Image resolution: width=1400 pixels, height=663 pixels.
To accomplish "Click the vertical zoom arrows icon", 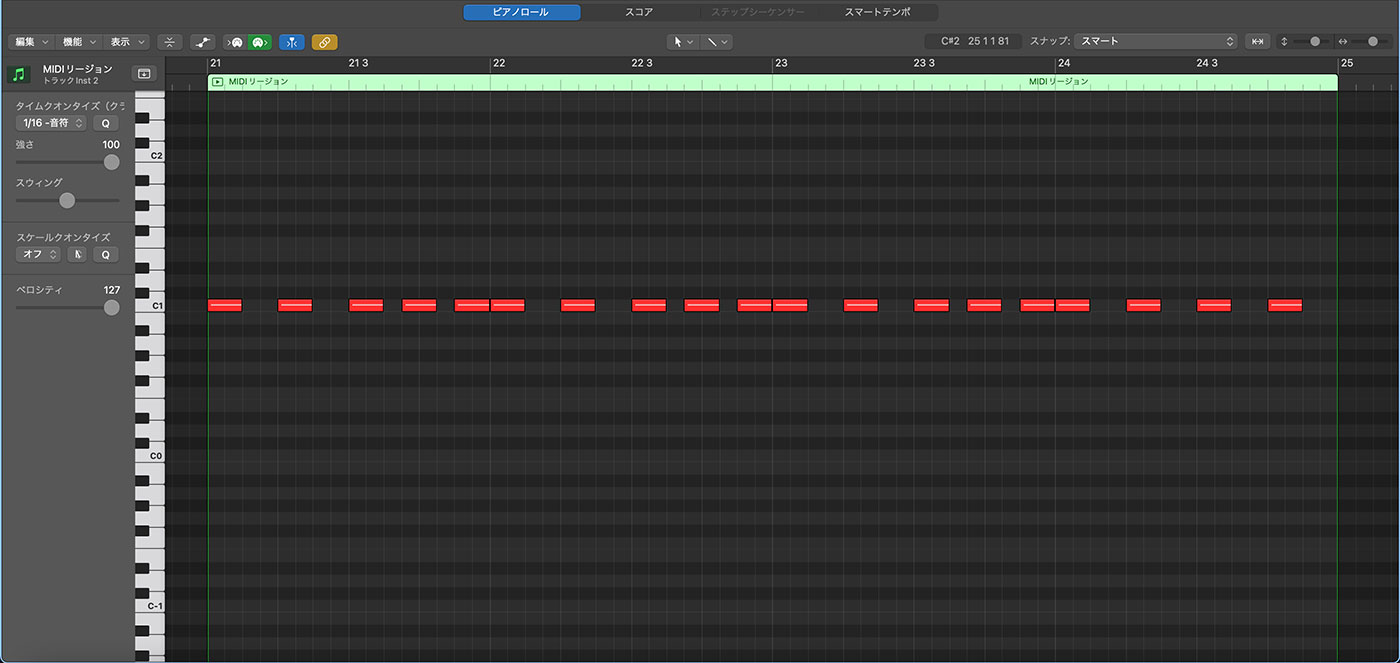I will click(x=1284, y=41).
